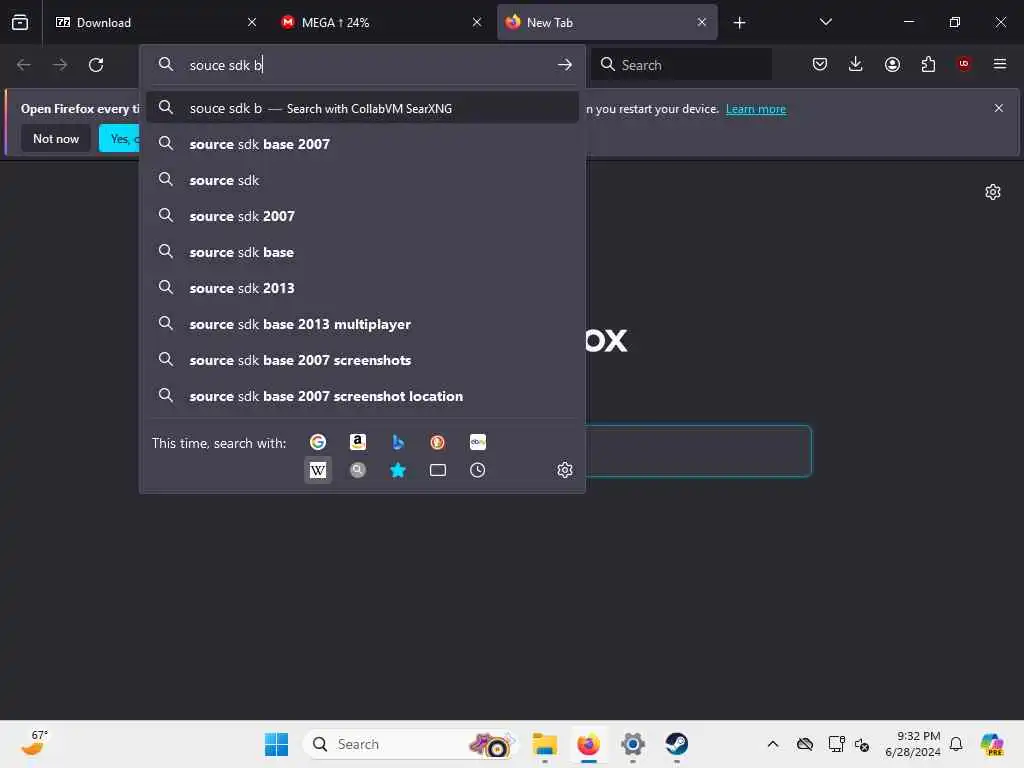Screen dimensions: 1024x768
Task: Search this time with Amazon
Action: click(x=358, y=442)
